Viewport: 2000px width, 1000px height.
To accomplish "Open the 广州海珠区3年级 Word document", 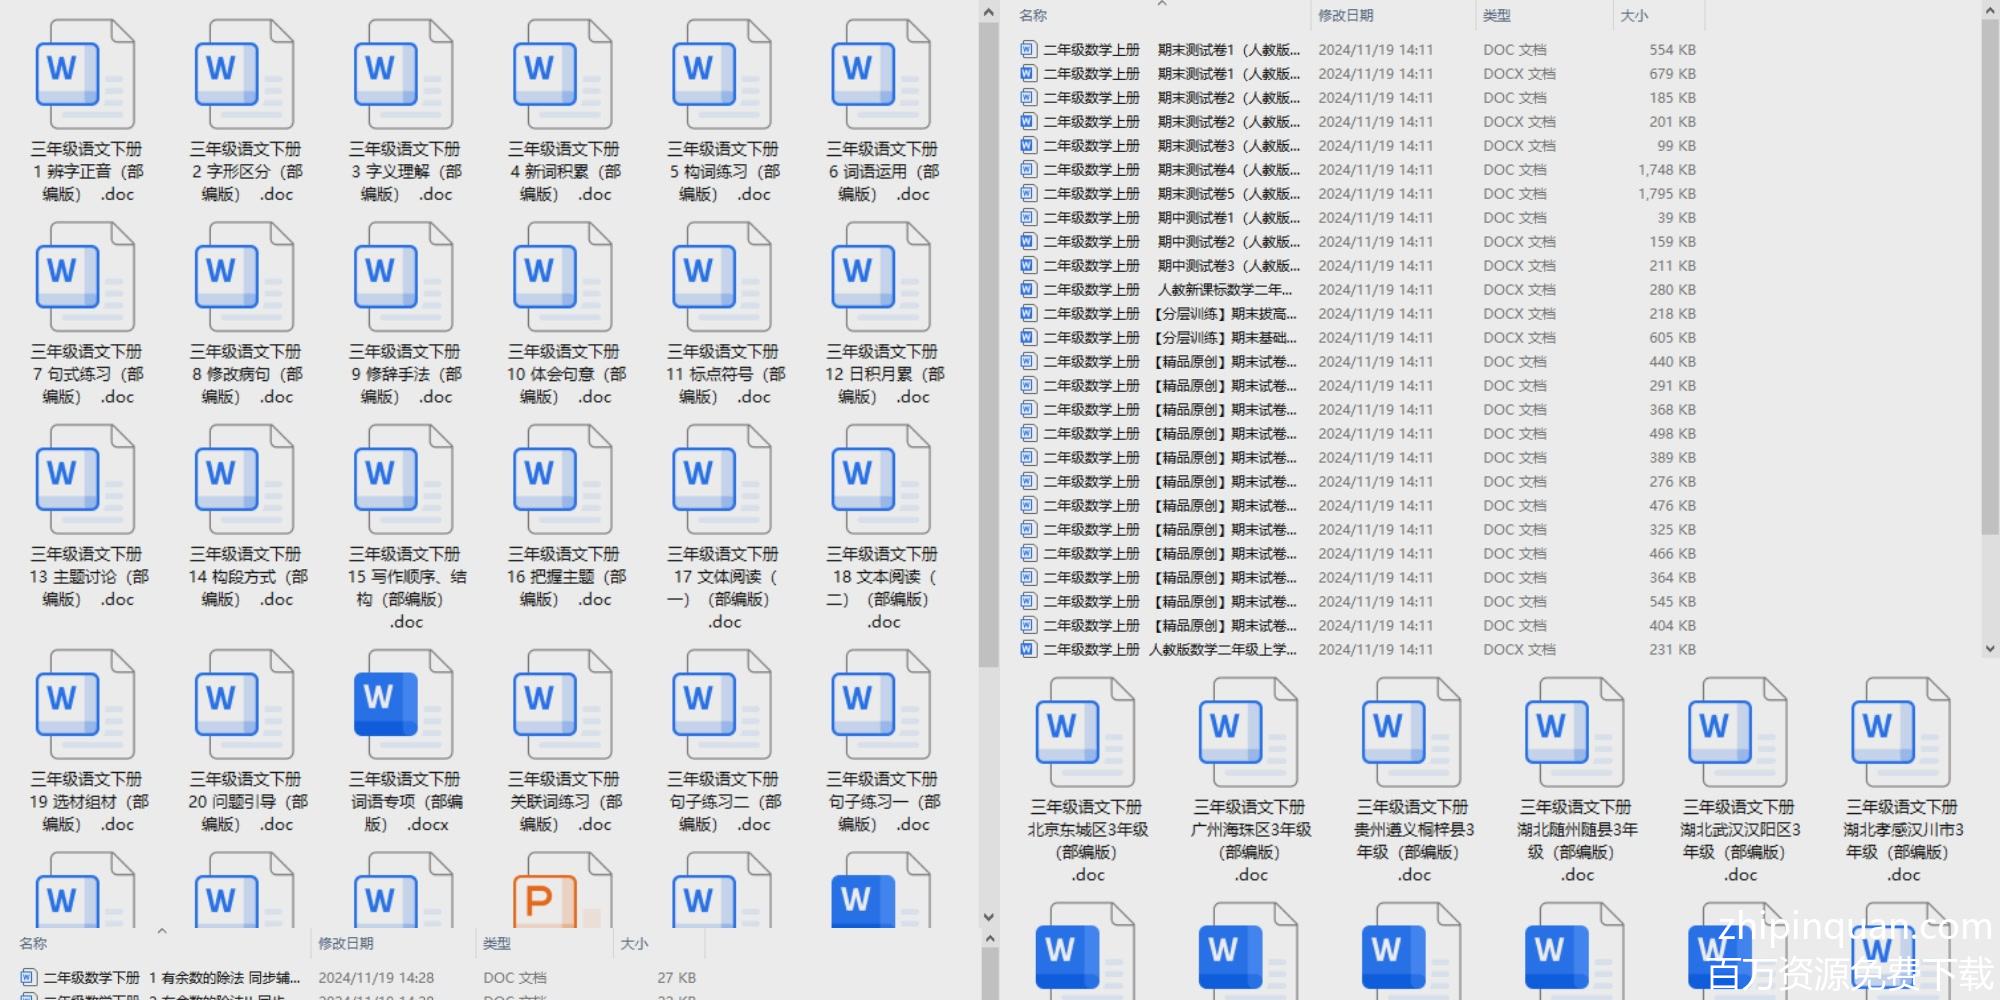I will [x=1249, y=734].
